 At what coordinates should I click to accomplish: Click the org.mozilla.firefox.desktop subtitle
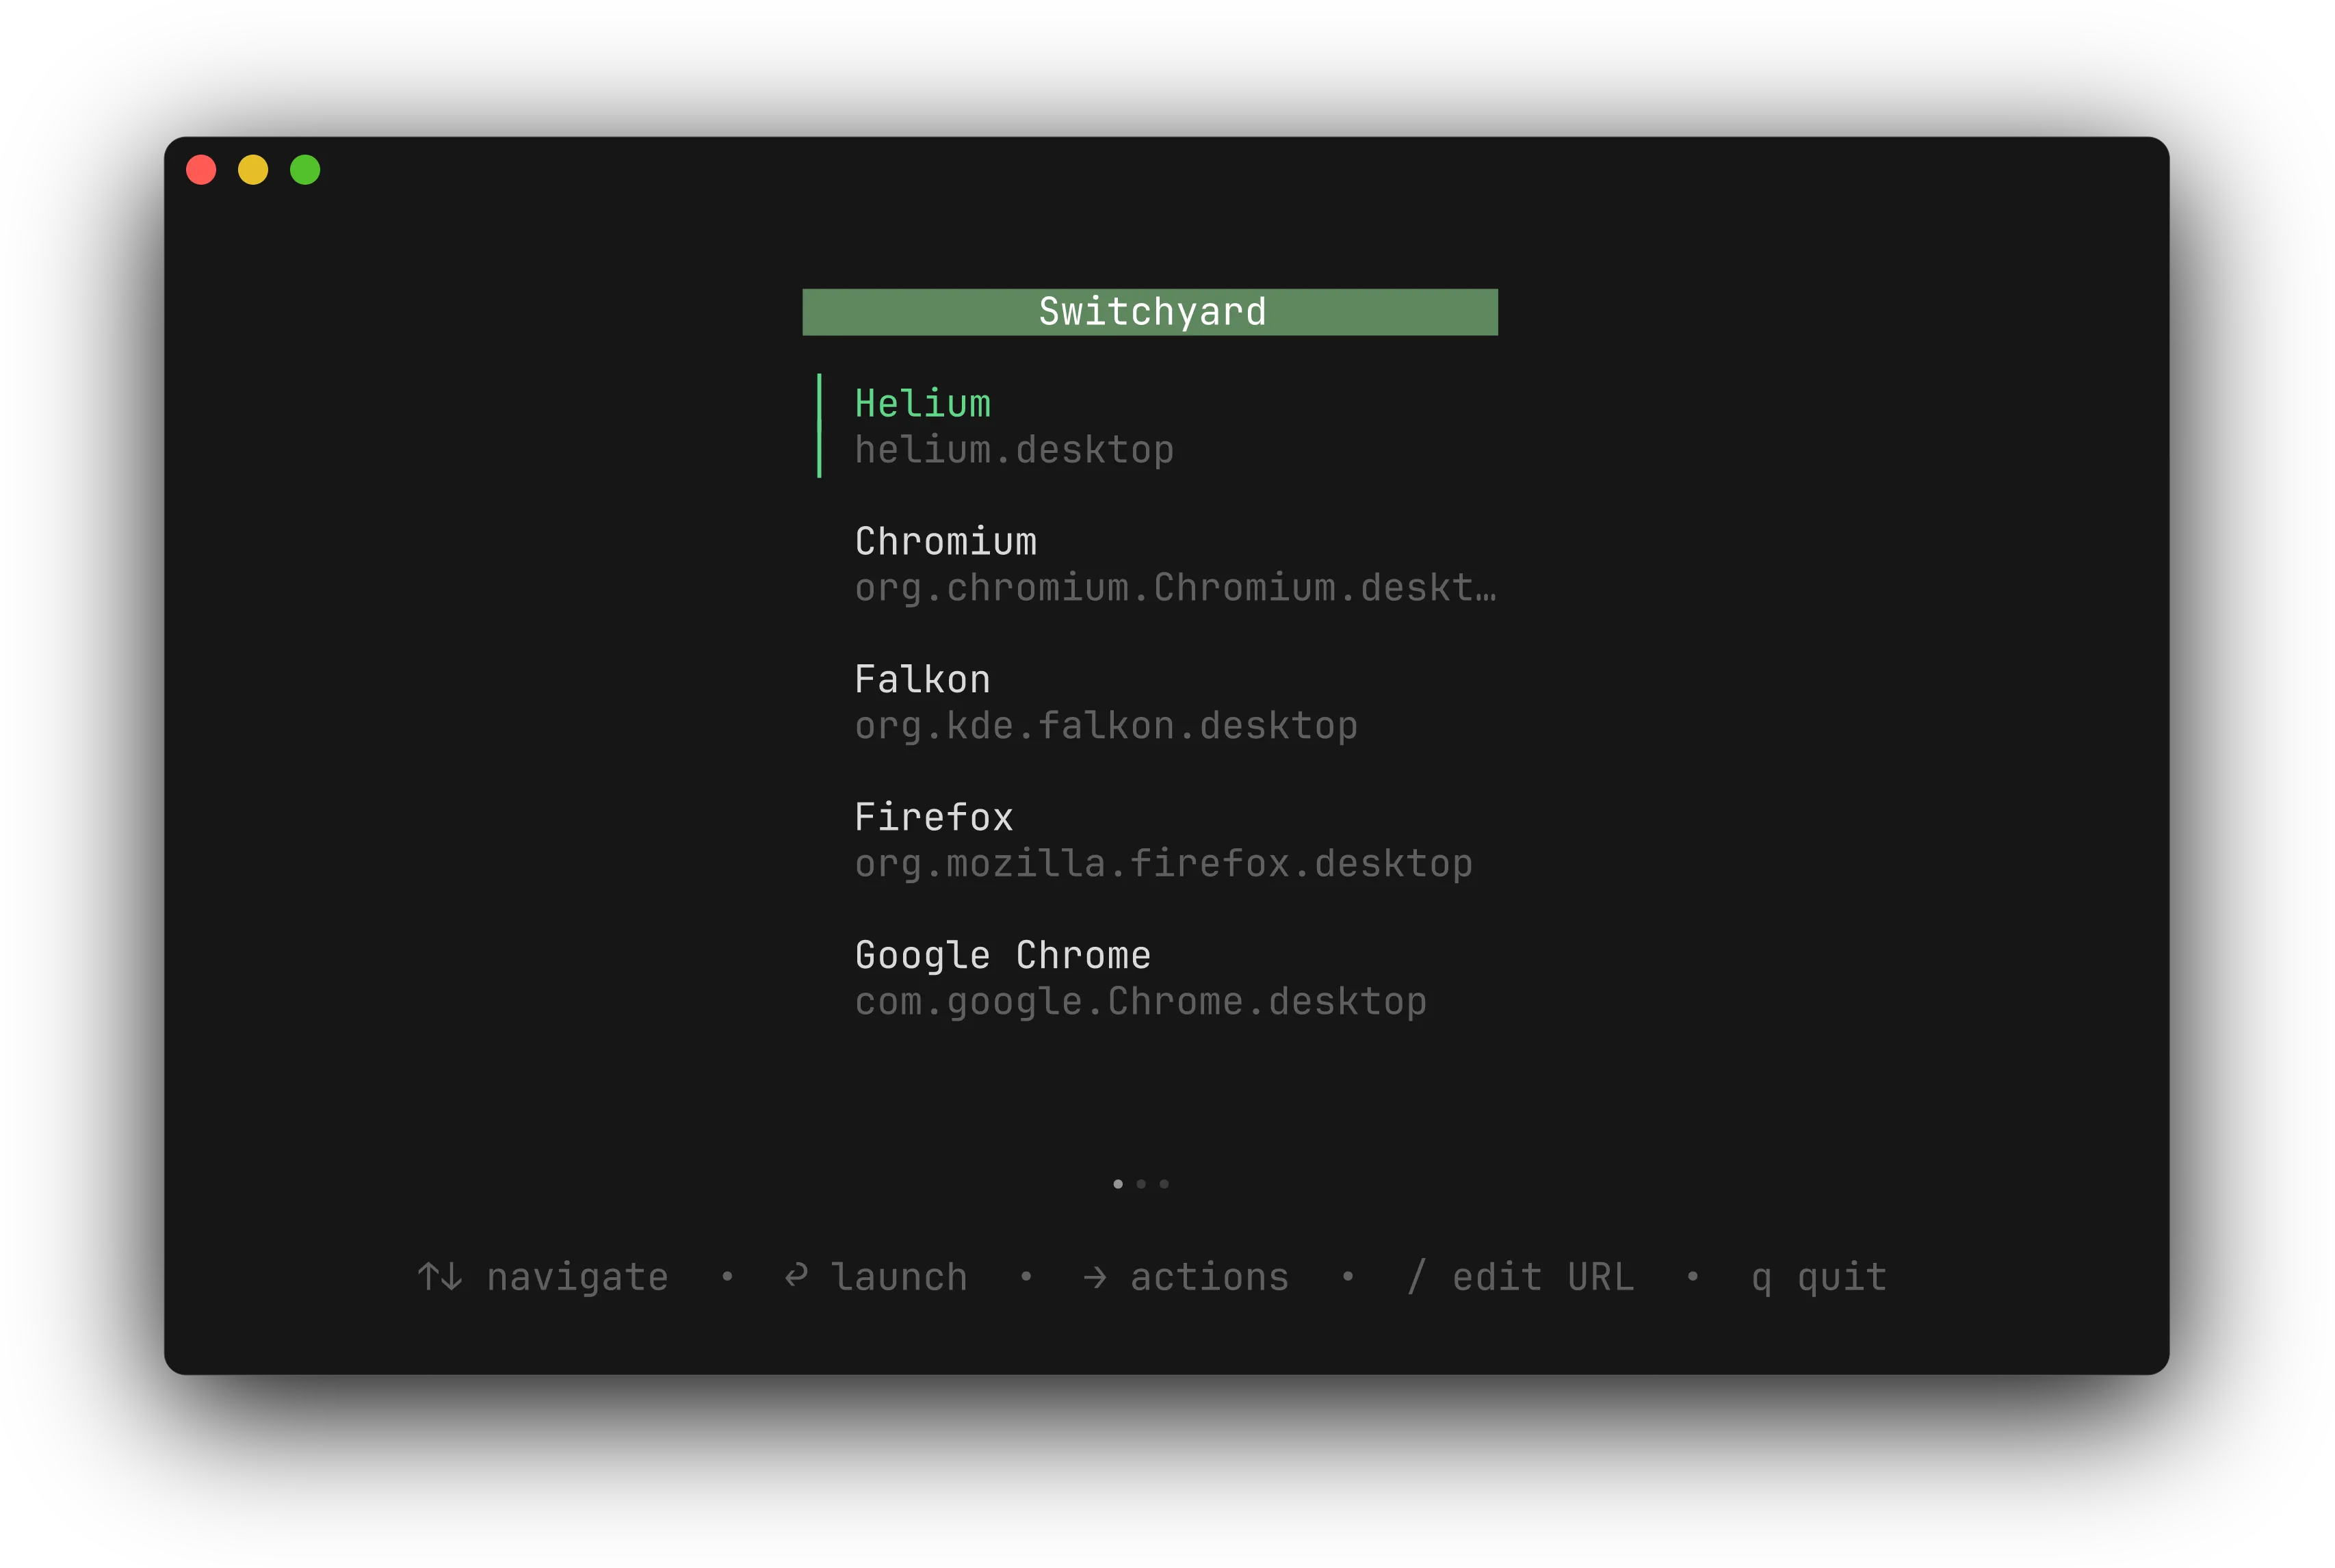(1164, 865)
